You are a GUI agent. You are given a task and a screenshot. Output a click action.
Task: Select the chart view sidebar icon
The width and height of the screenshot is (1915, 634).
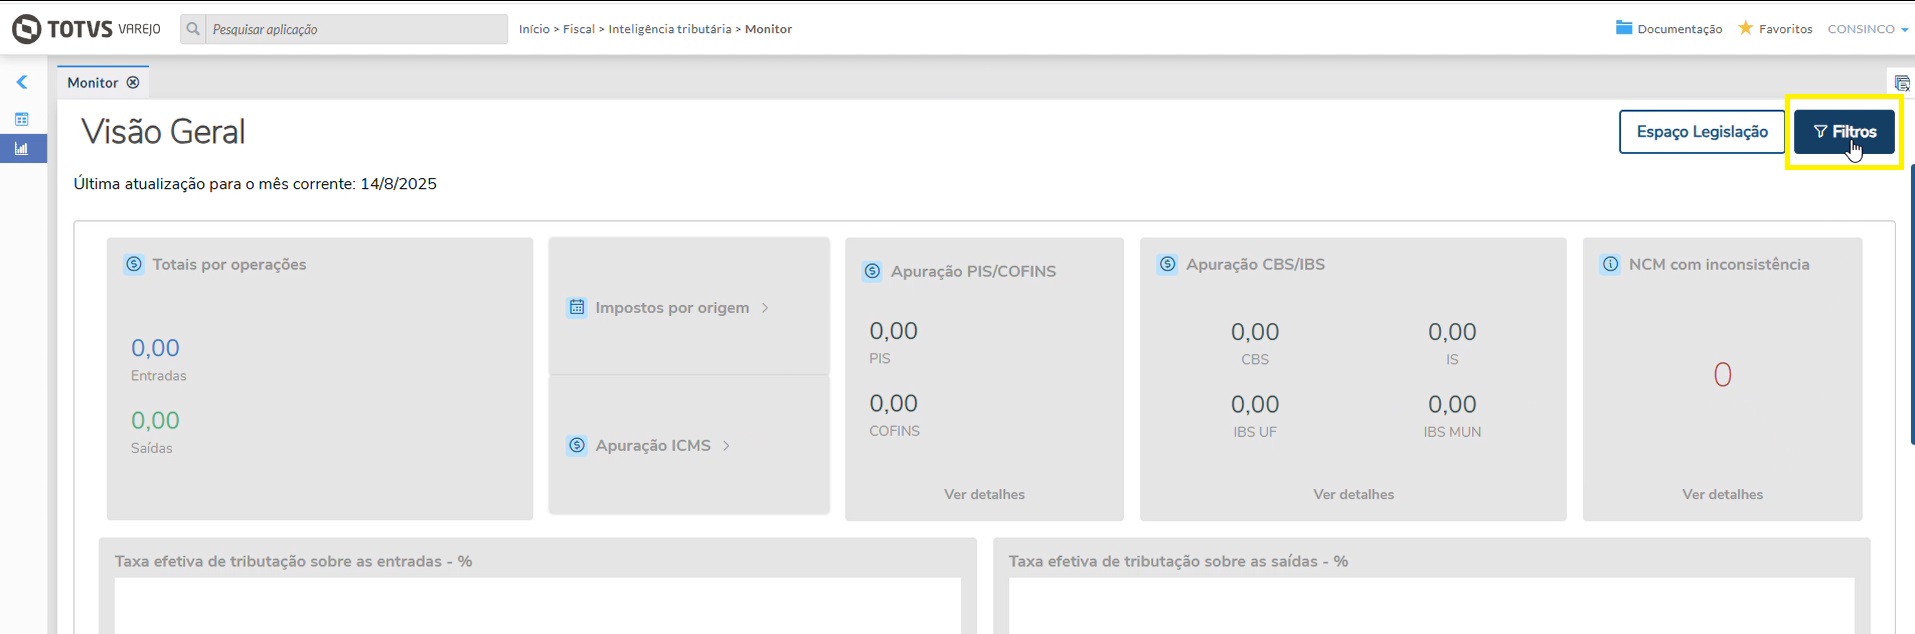click(22, 149)
